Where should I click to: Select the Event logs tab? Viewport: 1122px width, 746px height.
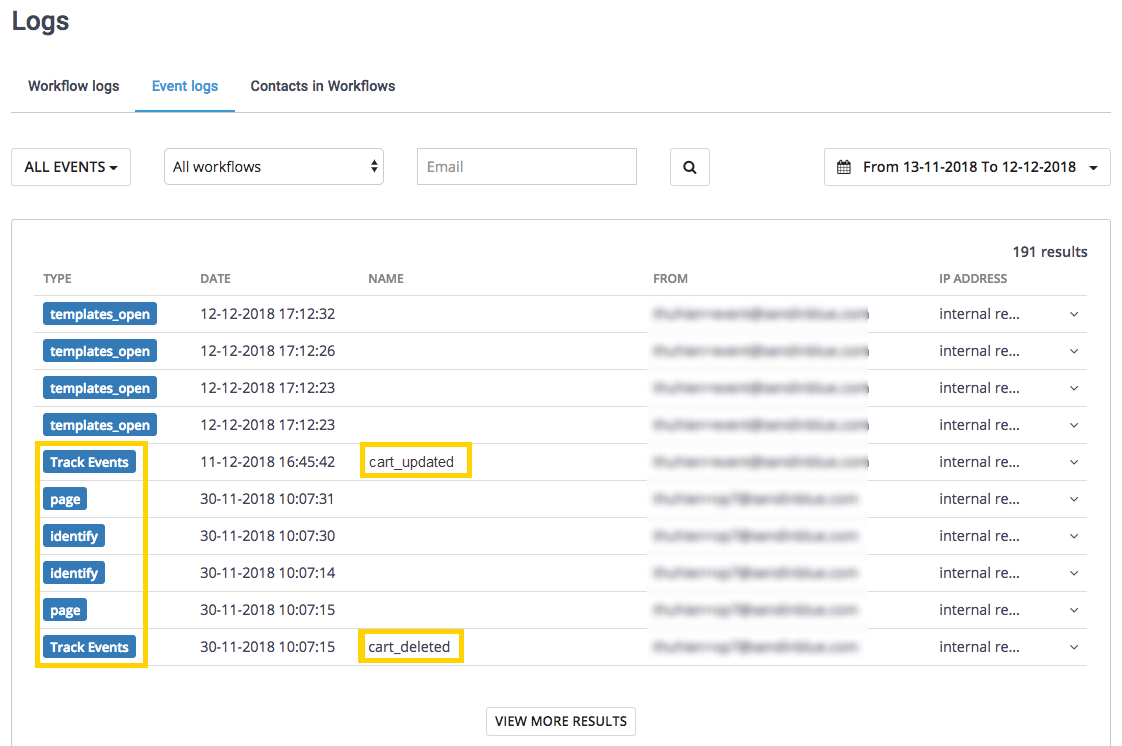pyautogui.click(x=185, y=86)
